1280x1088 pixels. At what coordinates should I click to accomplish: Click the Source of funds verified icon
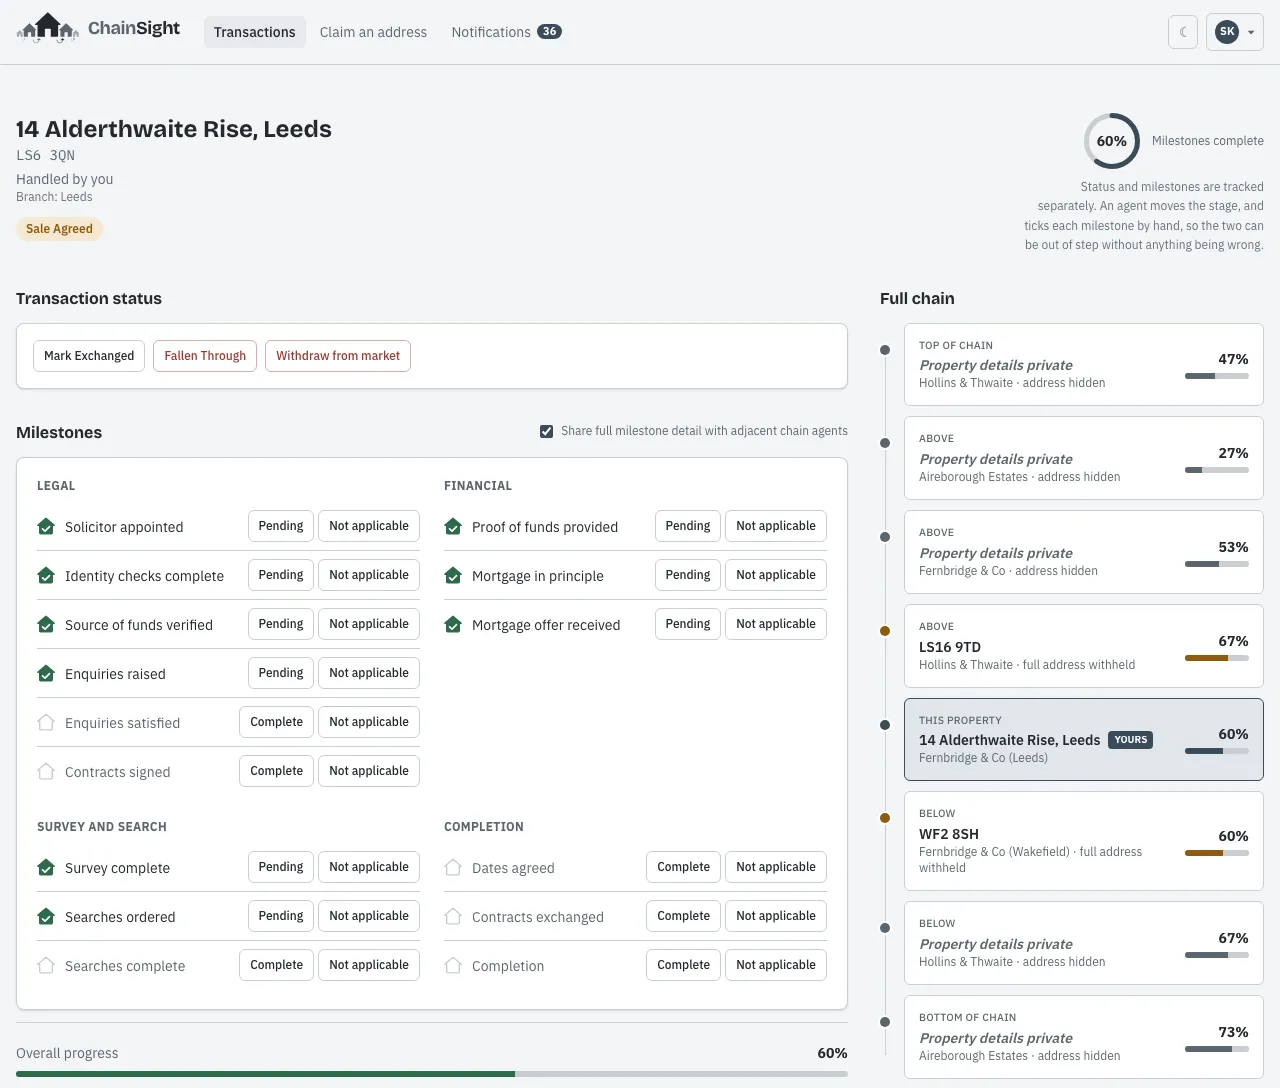(x=46, y=625)
